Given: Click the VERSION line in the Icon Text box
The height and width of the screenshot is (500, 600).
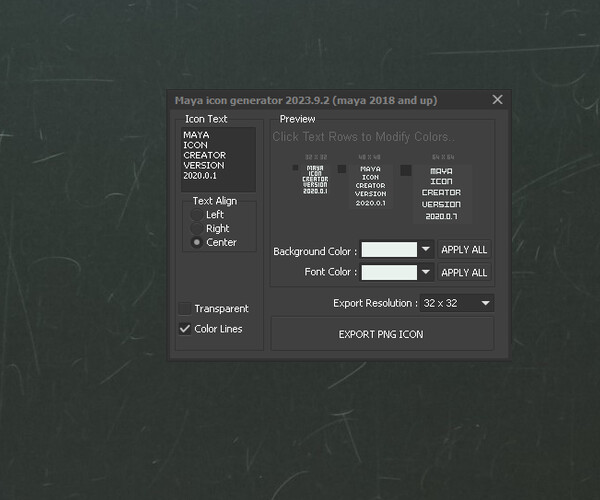Looking at the screenshot, I should (204, 165).
